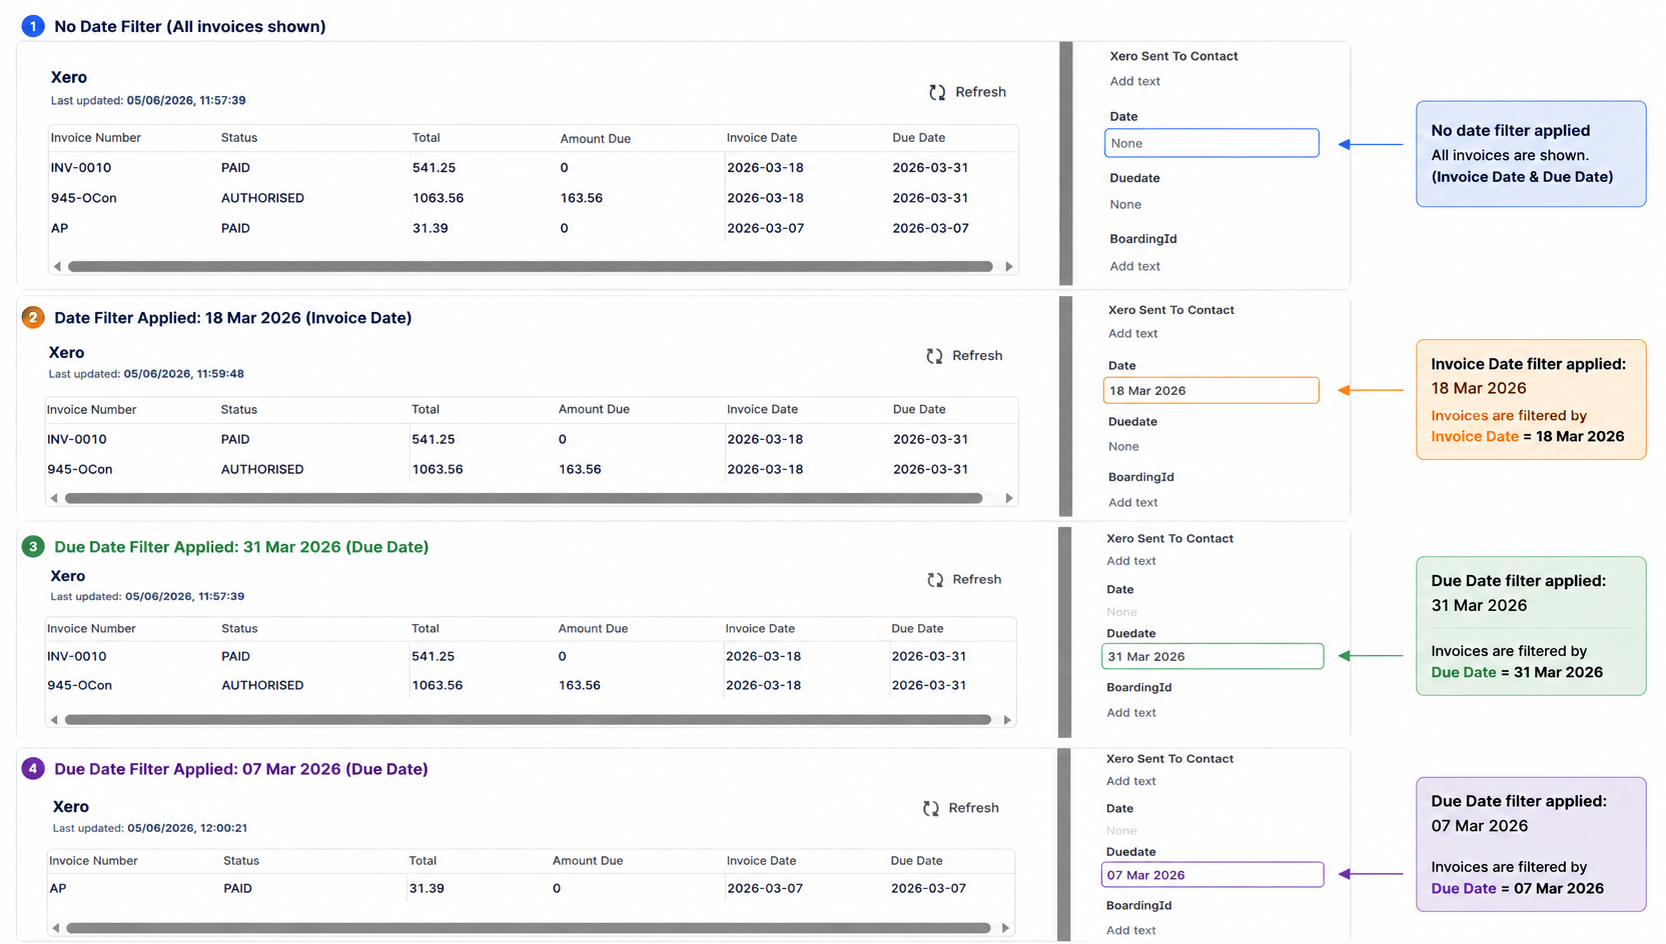Click Refresh in the No Date Filter panel
The height and width of the screenshot is (944, 1666).
(x=967, y=92)
